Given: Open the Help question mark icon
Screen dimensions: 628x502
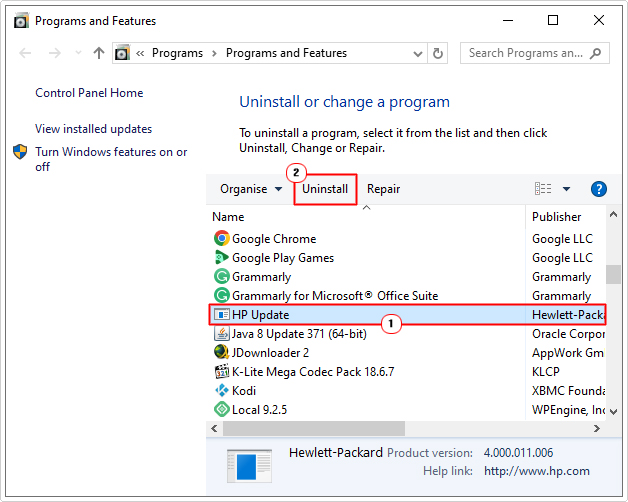Looking at the screenshot, I should (x=598, y=189).
